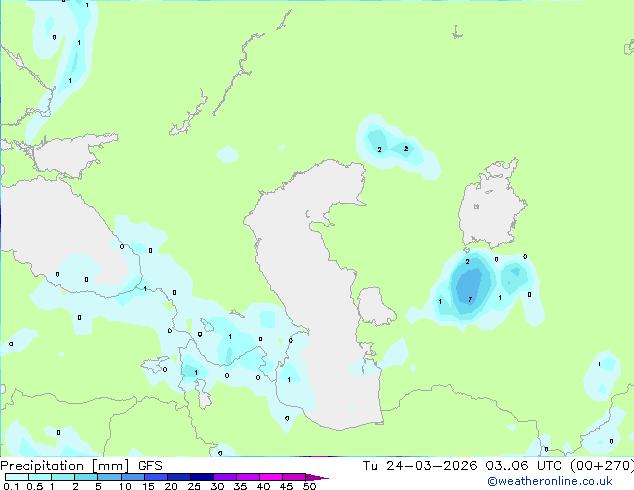Viewport: 634px width, 490px height.
Task: Click the "10" legend scale label
Action: tap(125, 486)
